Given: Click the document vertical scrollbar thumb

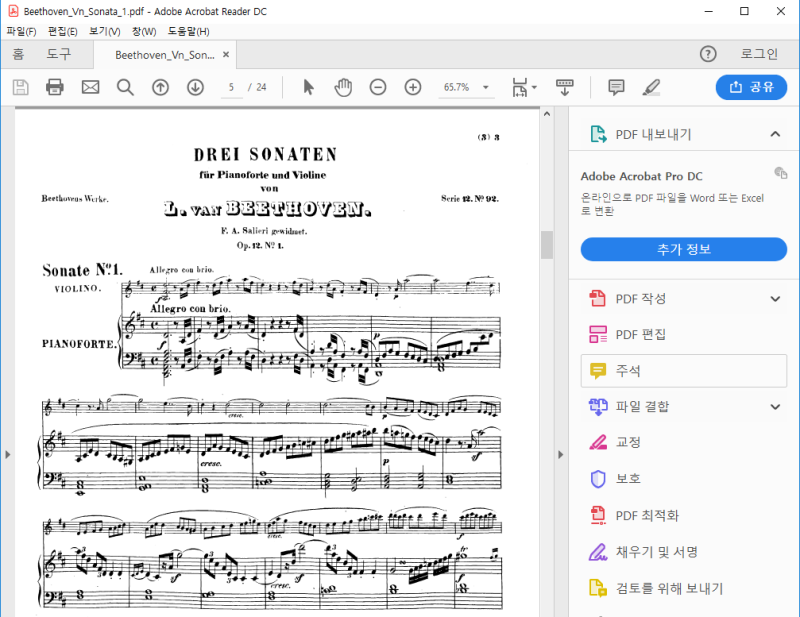Looking at the screenshot, I should 547,245.
